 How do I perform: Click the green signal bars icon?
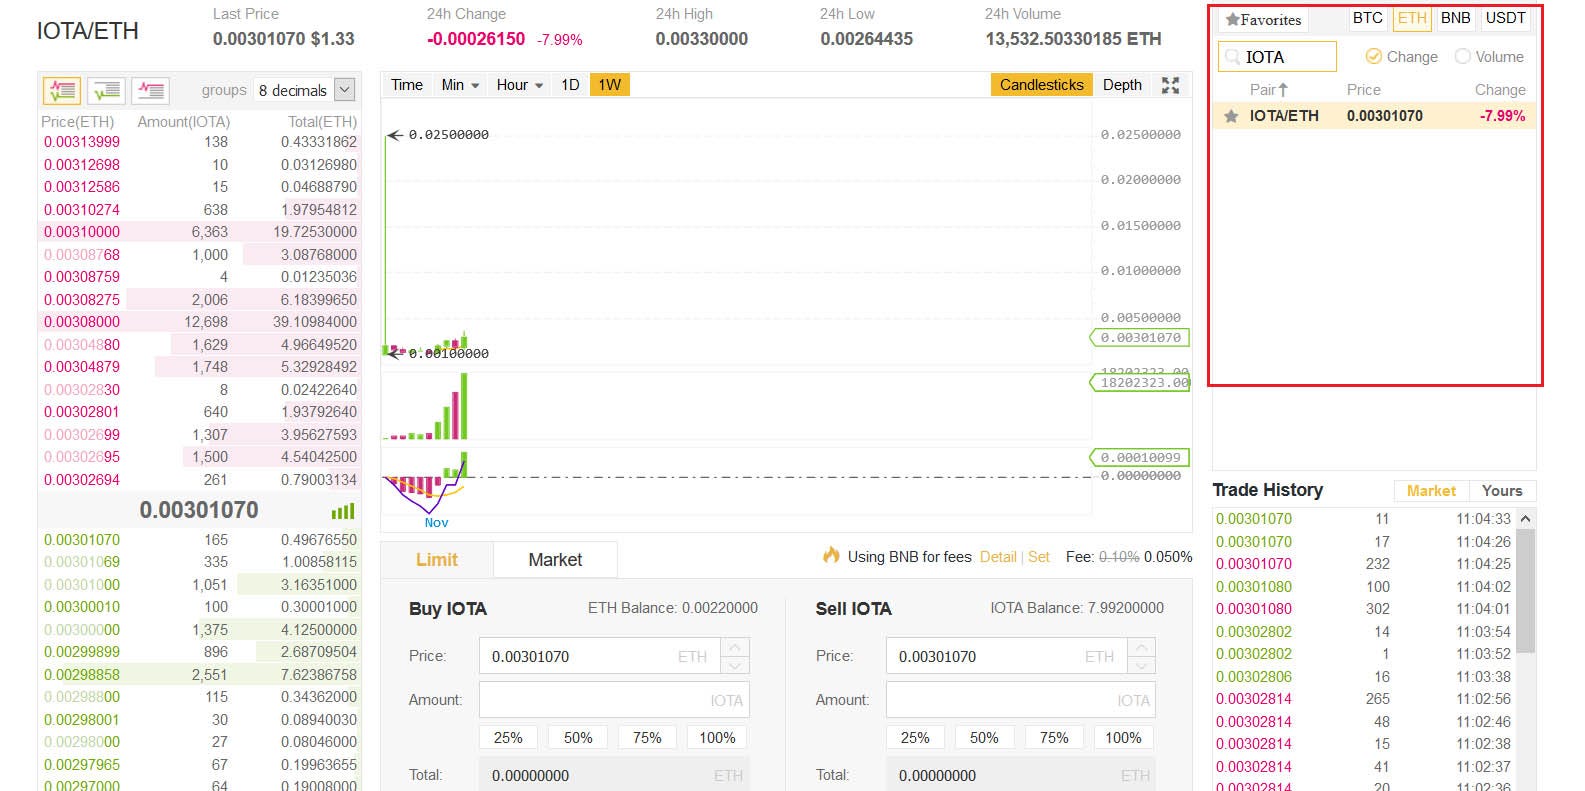click(x=343, y=511)
